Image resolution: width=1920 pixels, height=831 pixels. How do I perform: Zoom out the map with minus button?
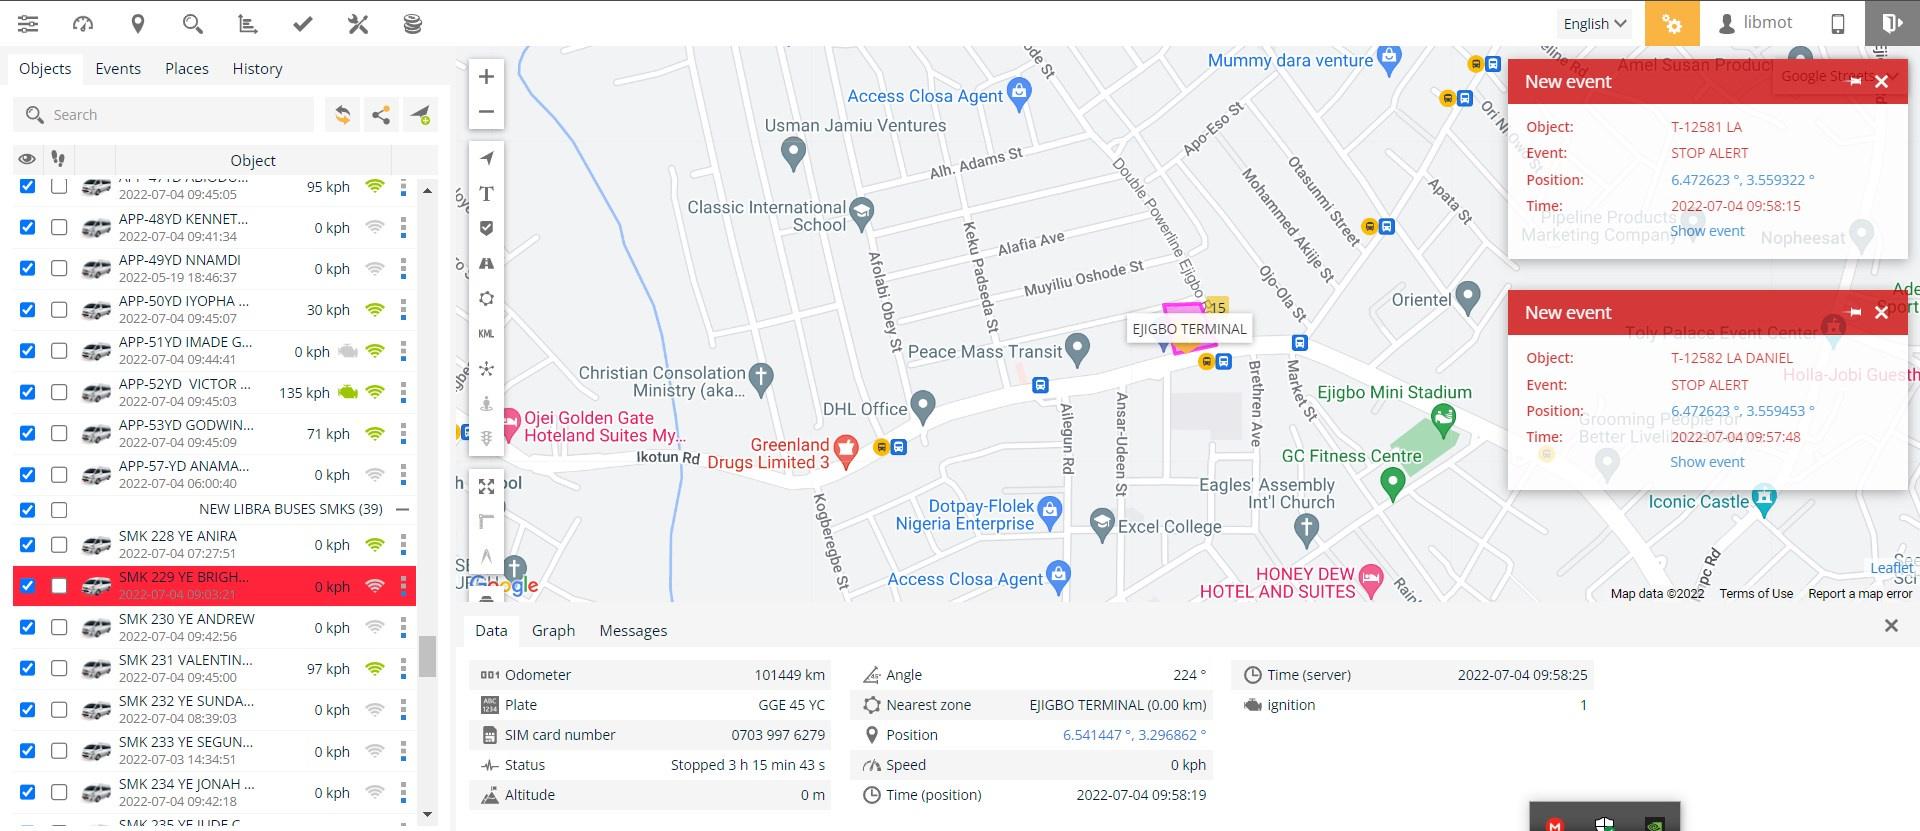pos(486,112)
